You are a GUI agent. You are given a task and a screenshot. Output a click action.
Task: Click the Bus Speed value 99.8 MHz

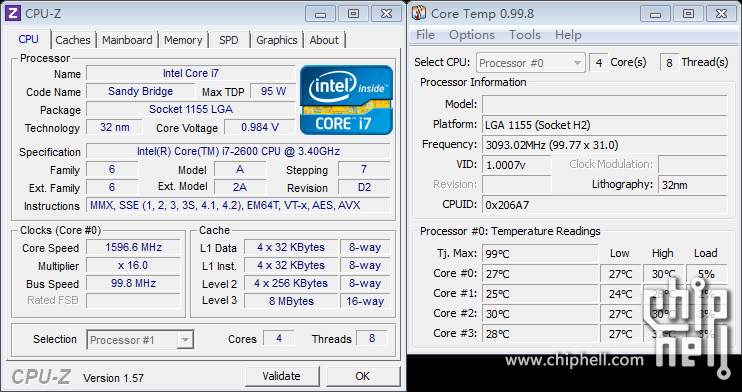tap(133, 284)
